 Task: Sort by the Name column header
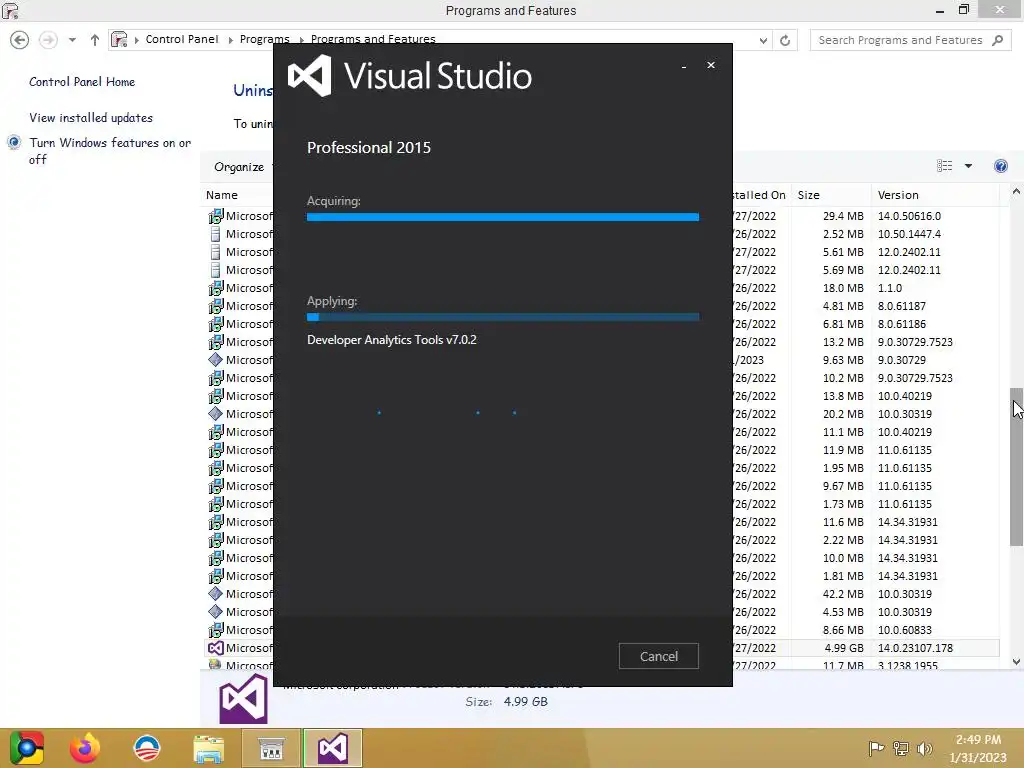pos(222,195)
